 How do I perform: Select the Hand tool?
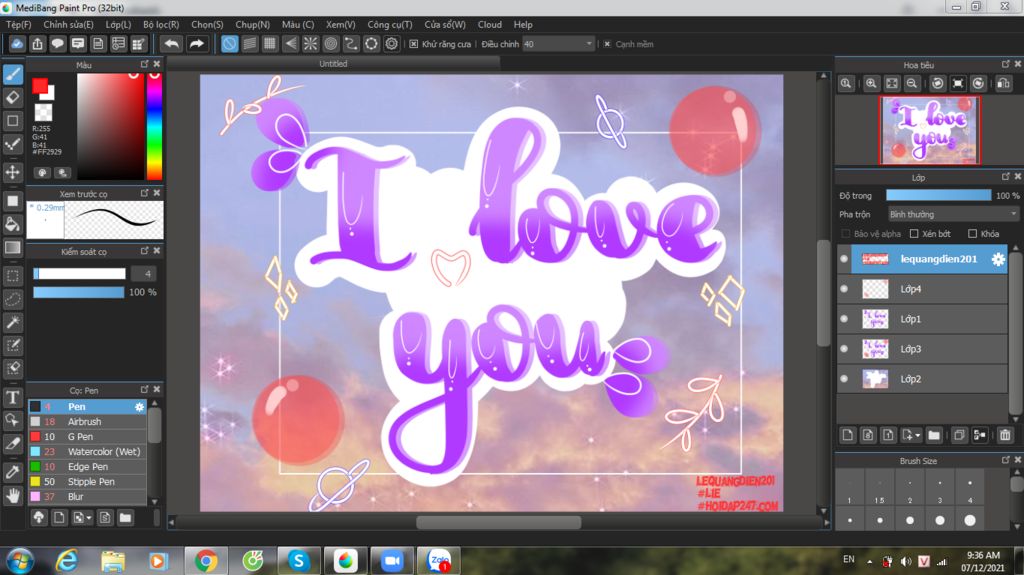(x=13, y=495)
